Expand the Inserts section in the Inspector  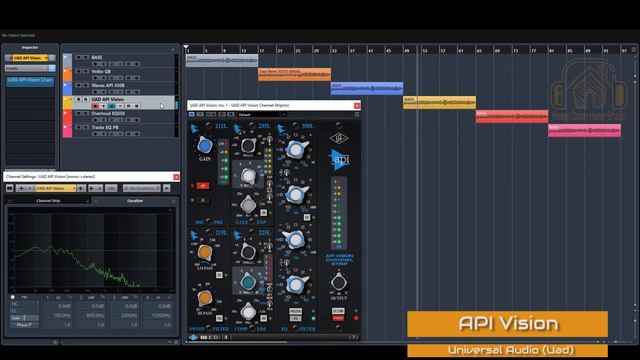pos(30,69)
